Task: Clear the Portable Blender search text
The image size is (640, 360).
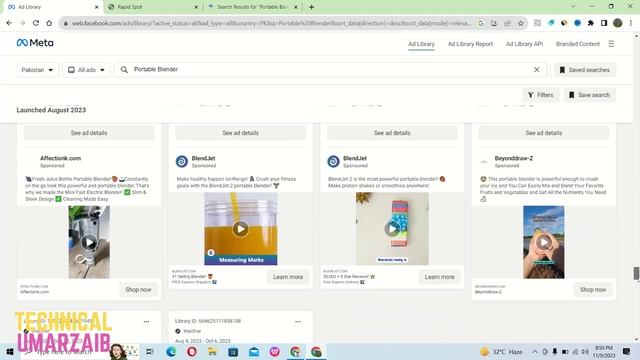Action: [x=536, y=70]
